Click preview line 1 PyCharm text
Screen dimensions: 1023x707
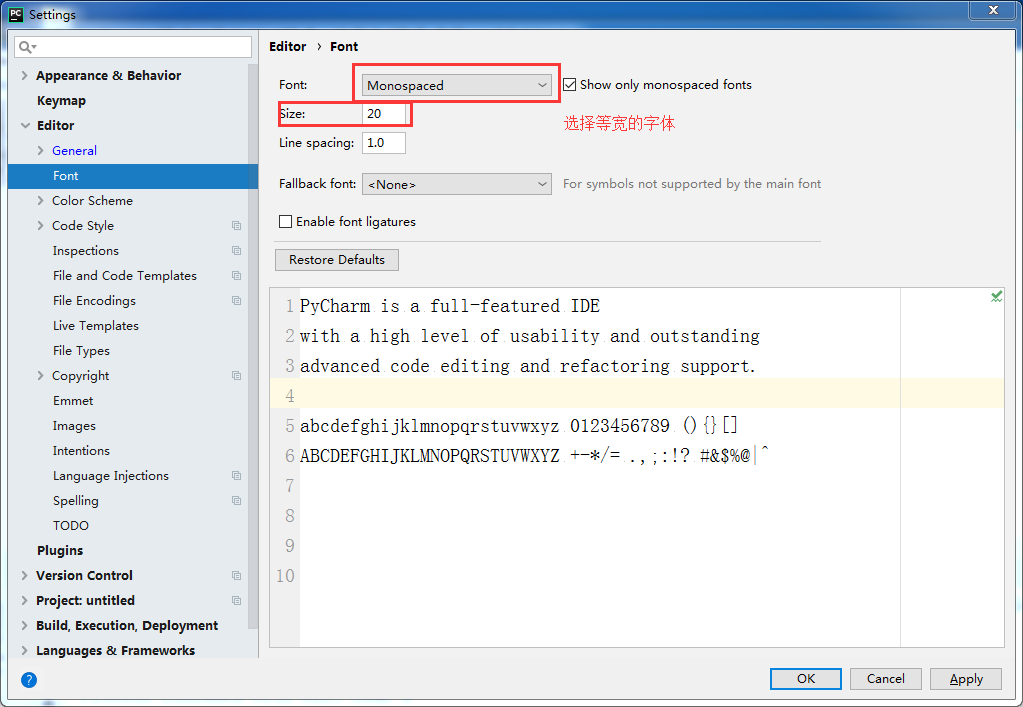tap(450, 306)
